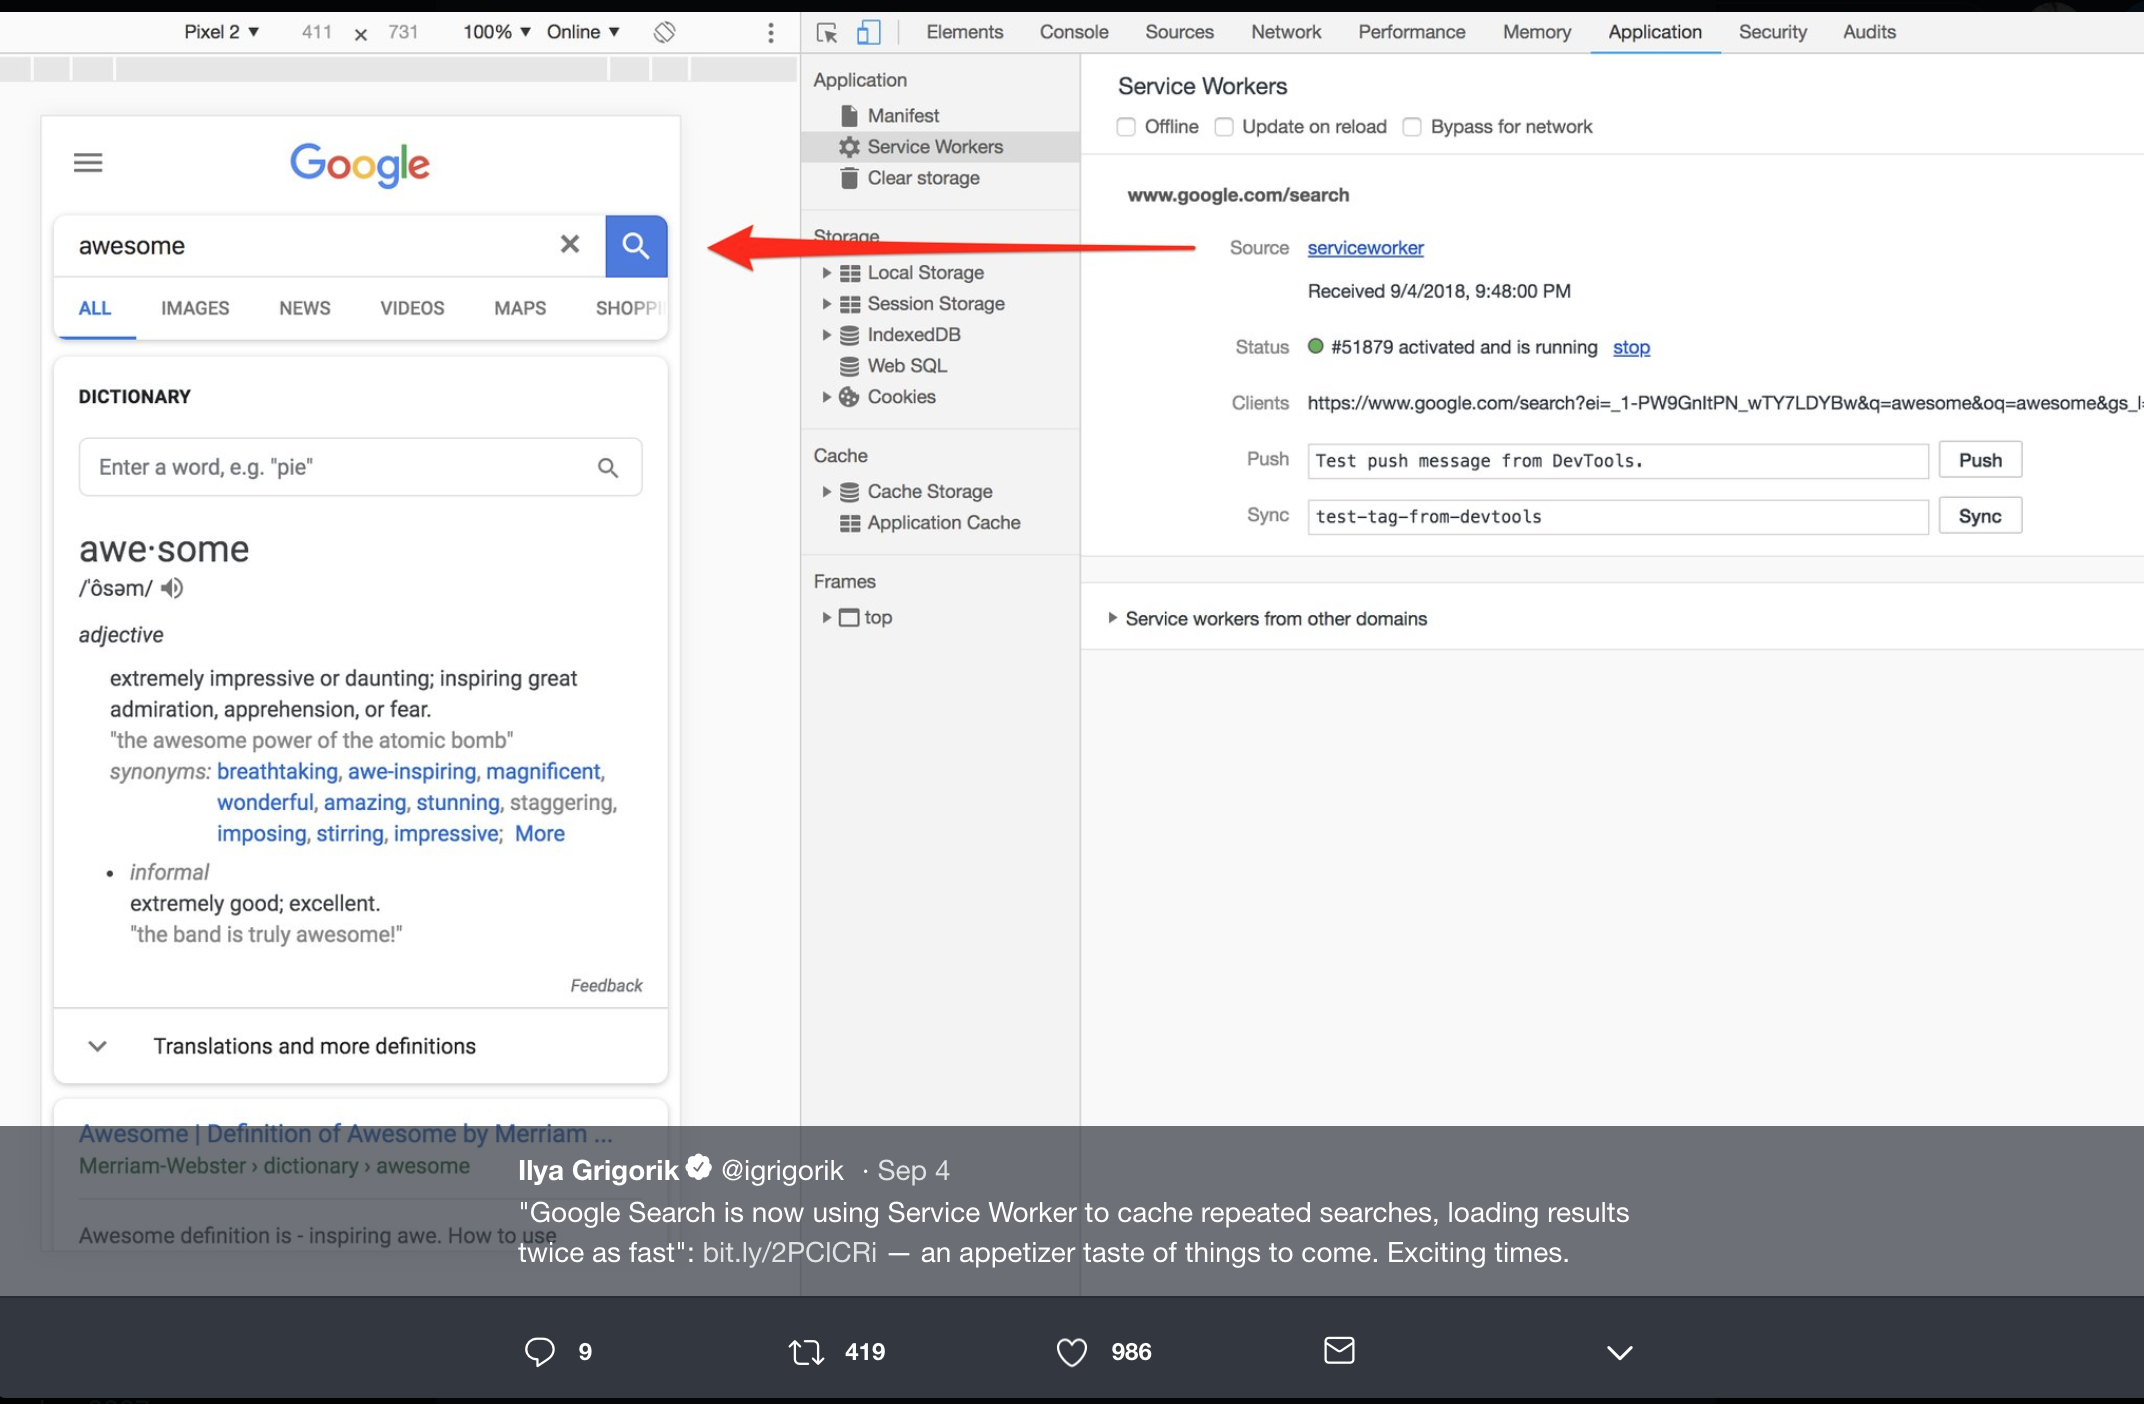Activate the inspect element picker
The image size is (2144, 1404).
point(827,33)
